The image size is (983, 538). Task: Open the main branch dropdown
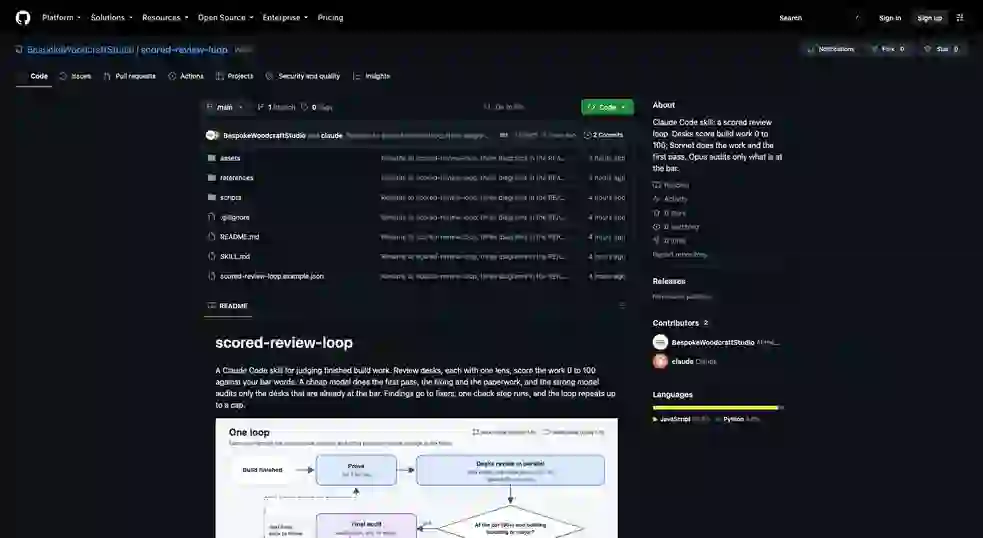pyautogui.click(x=225, y=107)
